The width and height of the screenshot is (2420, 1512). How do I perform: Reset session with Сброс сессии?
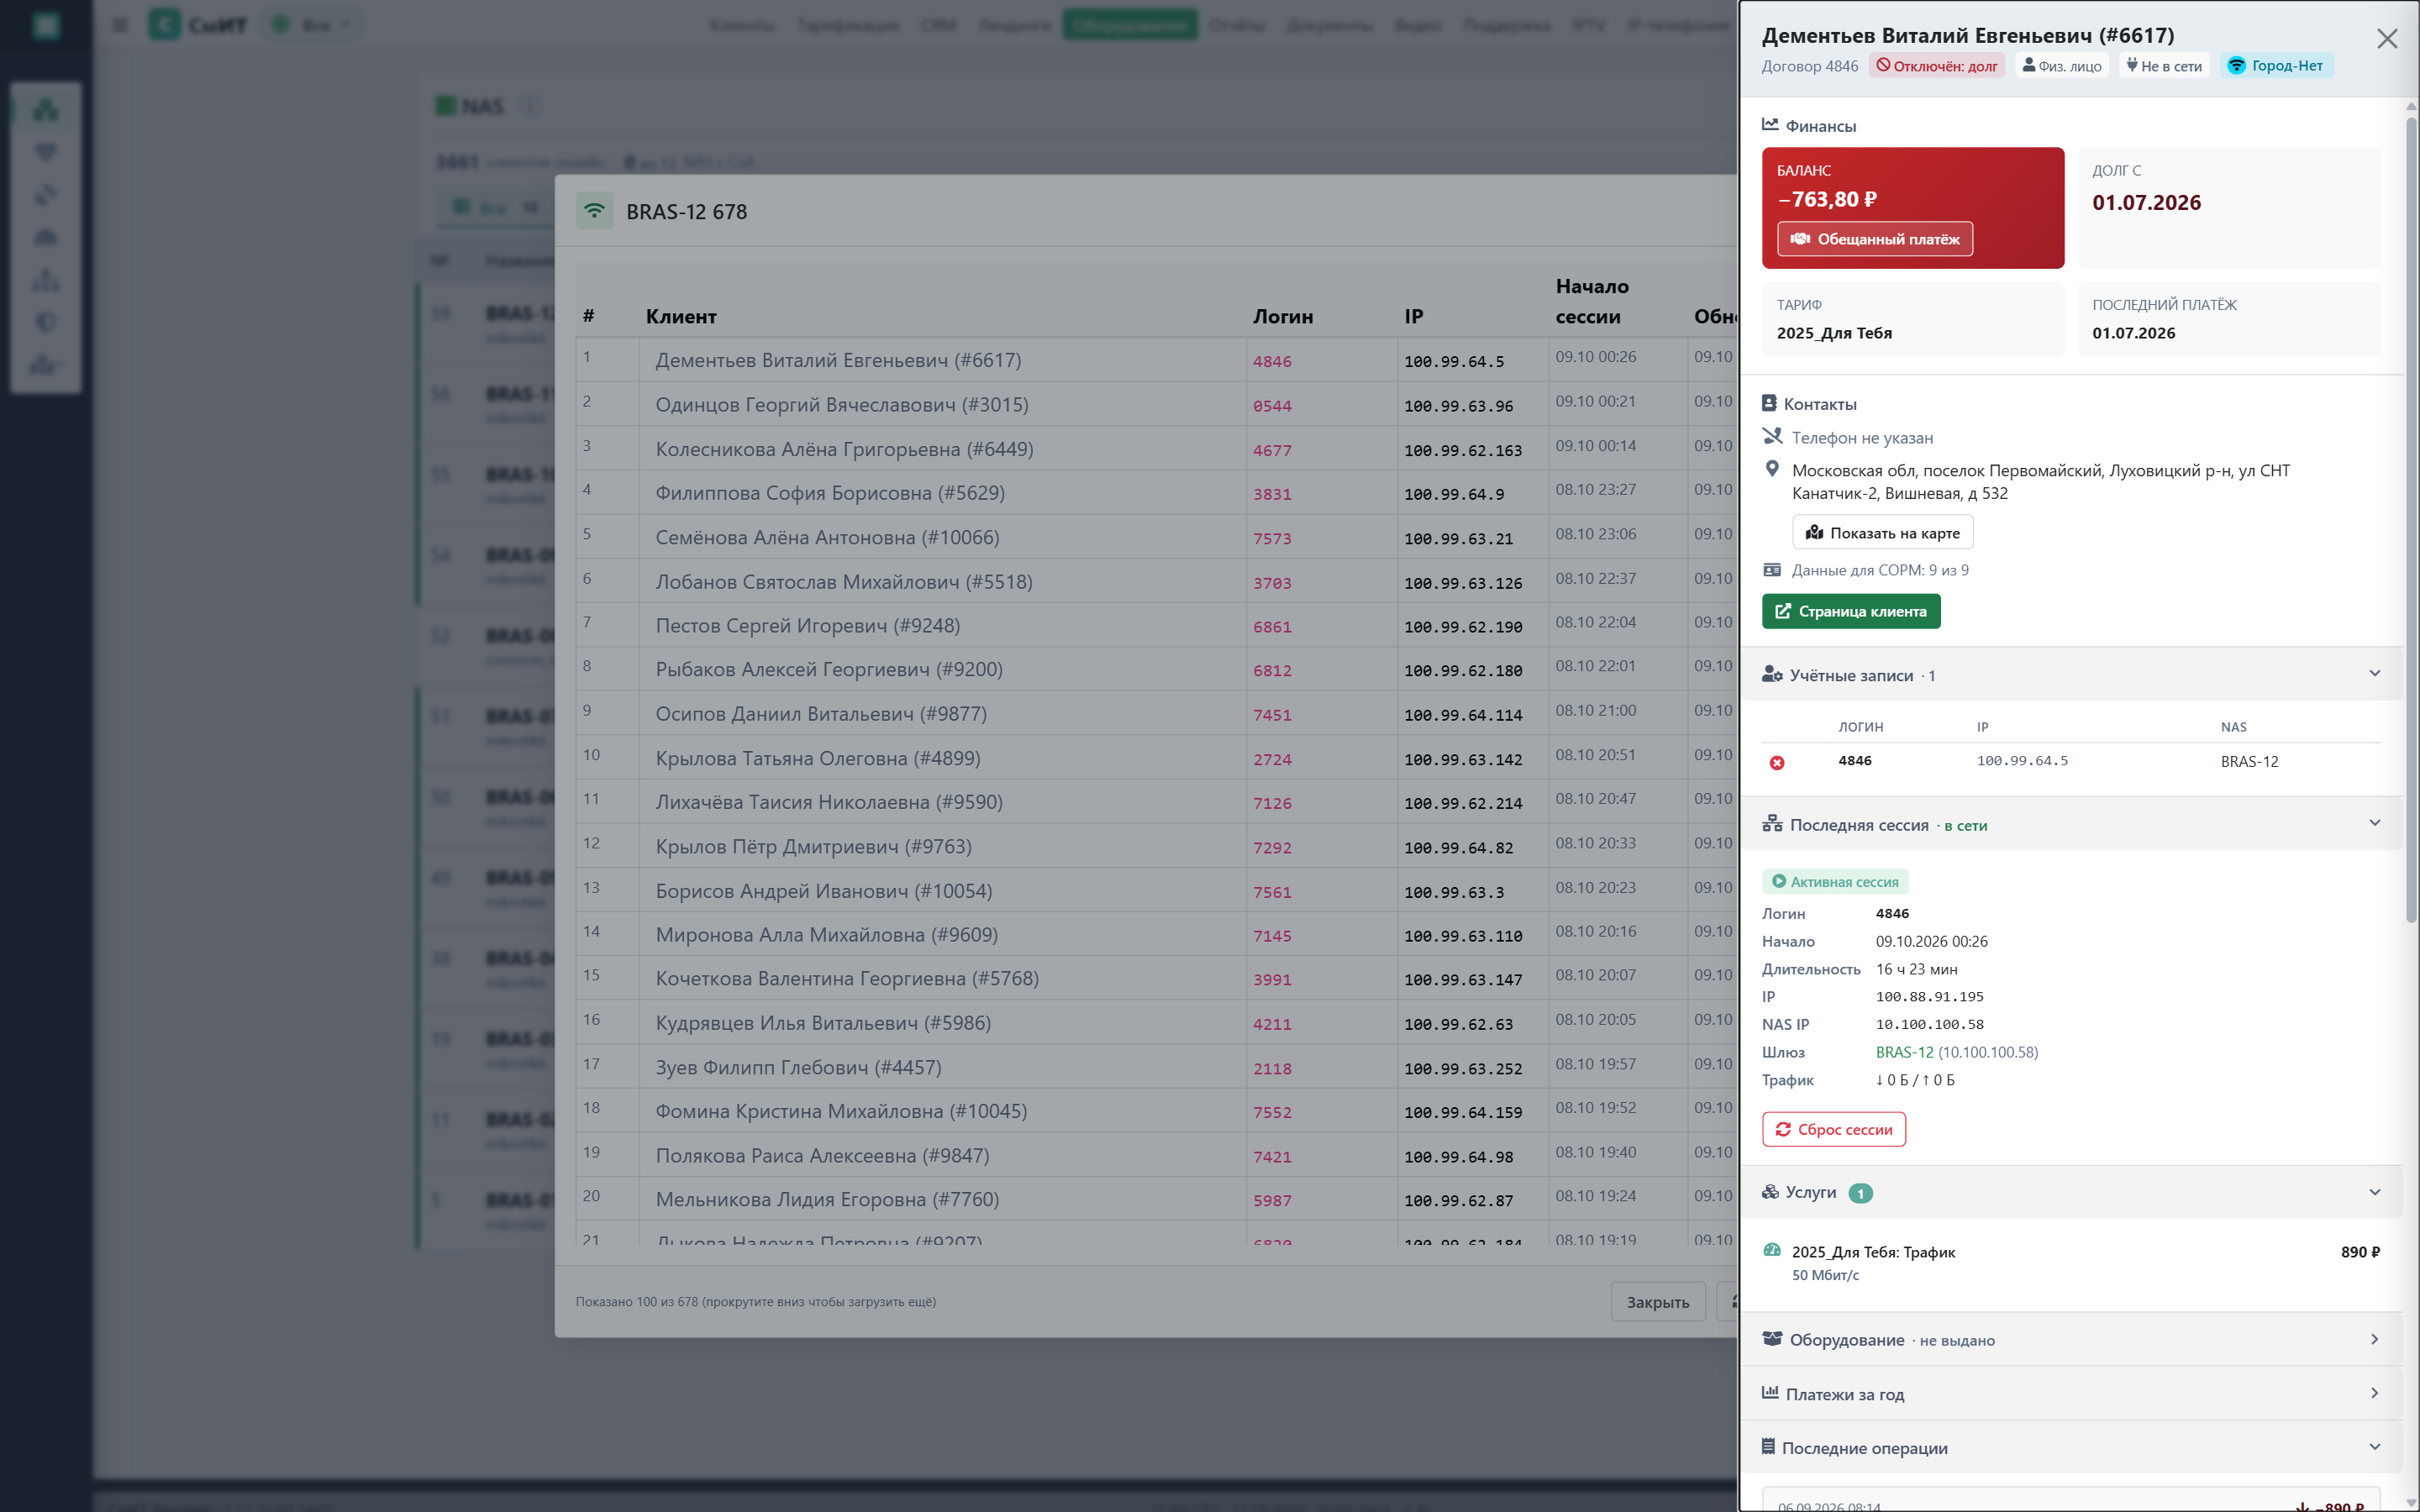1834,1129
